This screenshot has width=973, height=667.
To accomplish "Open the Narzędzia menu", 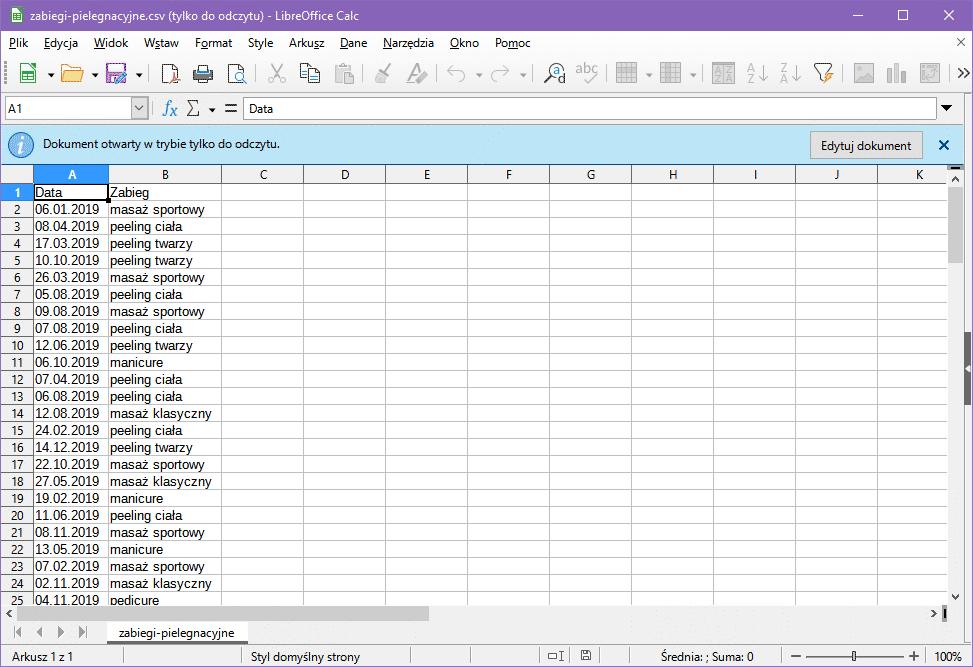I will tap(408, 43).
